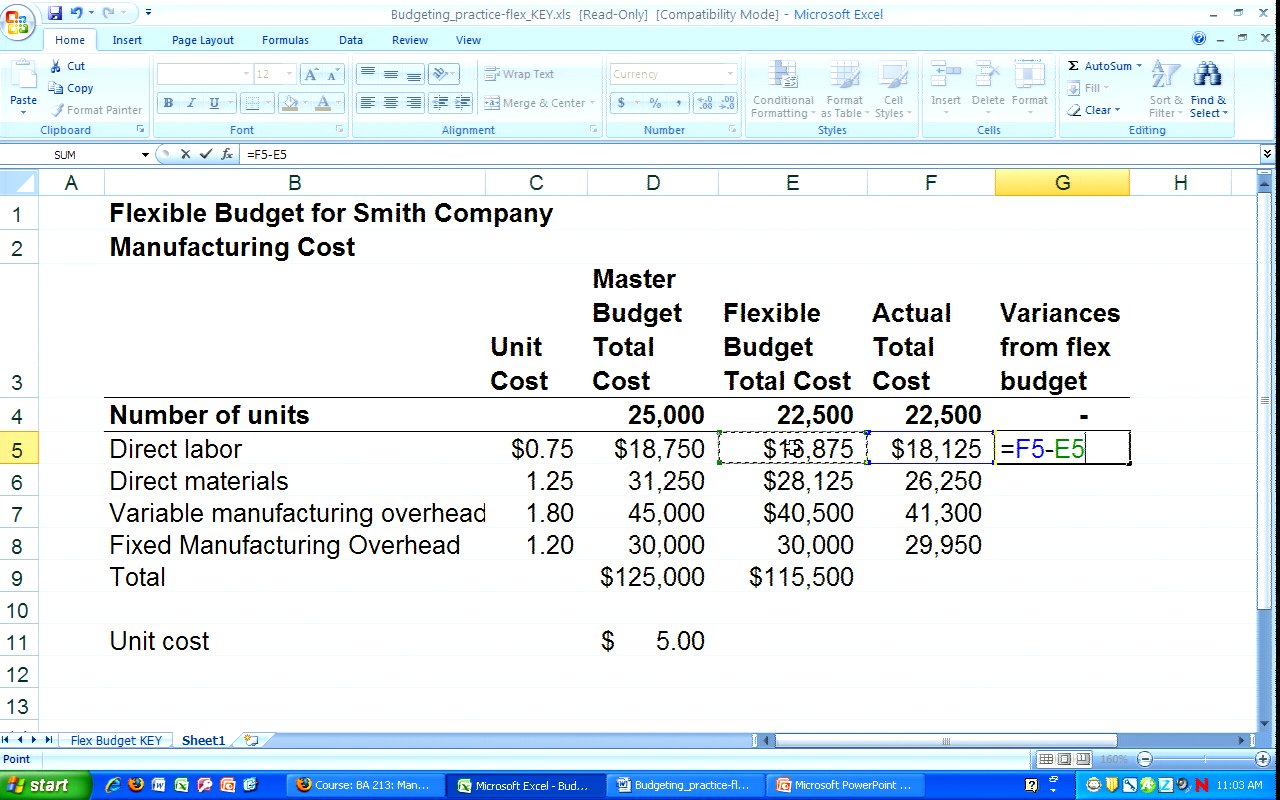
Task: Toggle Wrap Text option
Action: [519, 74]
